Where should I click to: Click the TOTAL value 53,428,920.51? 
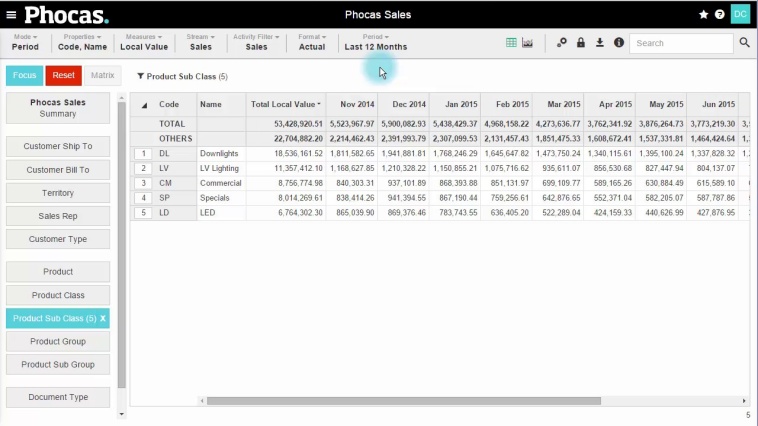pos(298,124)
